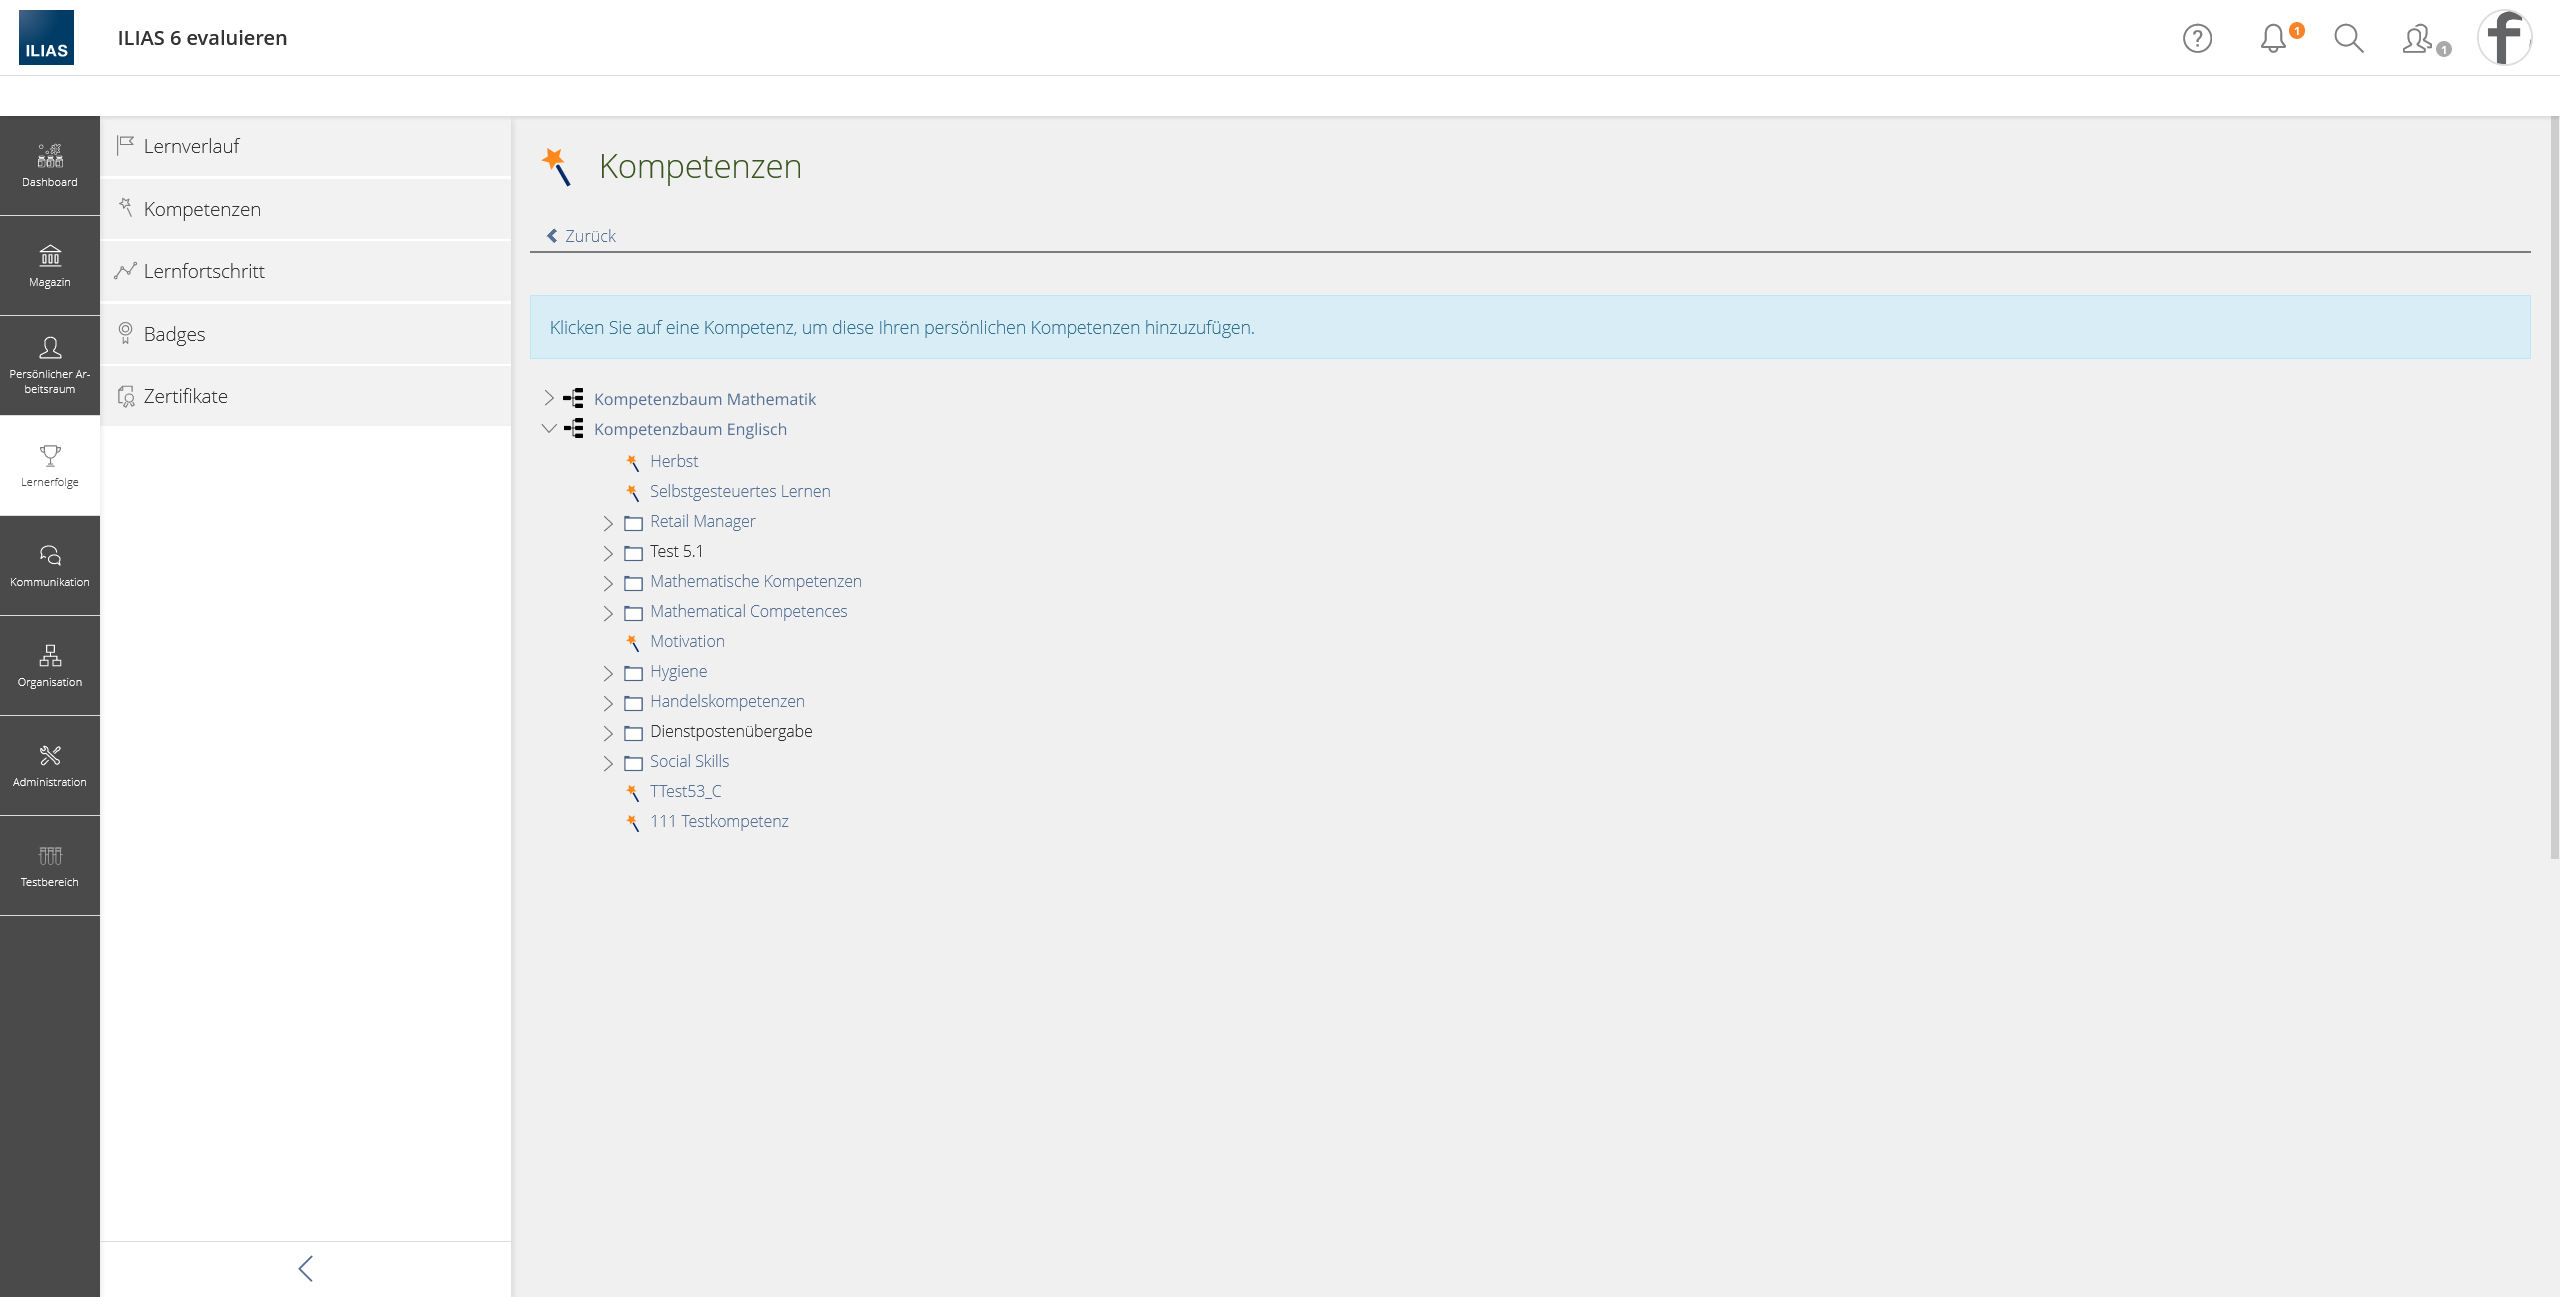Screen dimensions: 2560x1297
Task: Open the Help question mark icon
Action: click(x=2197, y=38)
